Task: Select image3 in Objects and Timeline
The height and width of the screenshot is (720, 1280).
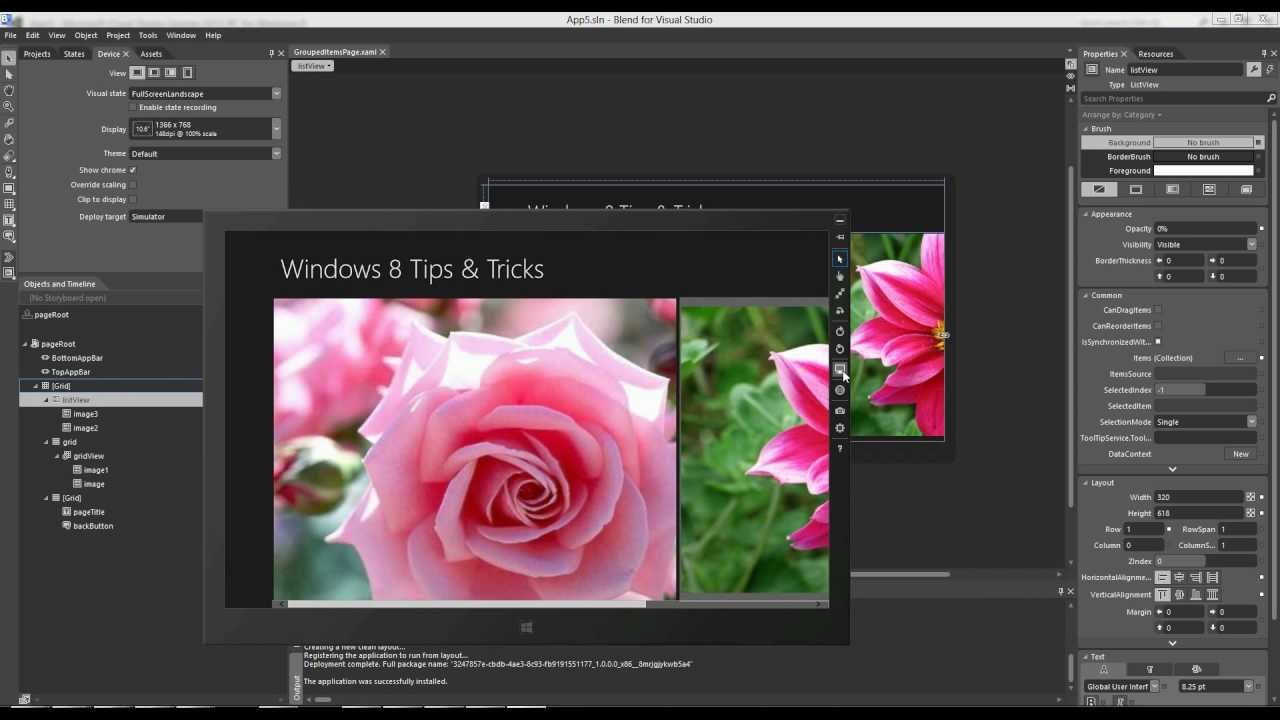Action: coord(86,414)
